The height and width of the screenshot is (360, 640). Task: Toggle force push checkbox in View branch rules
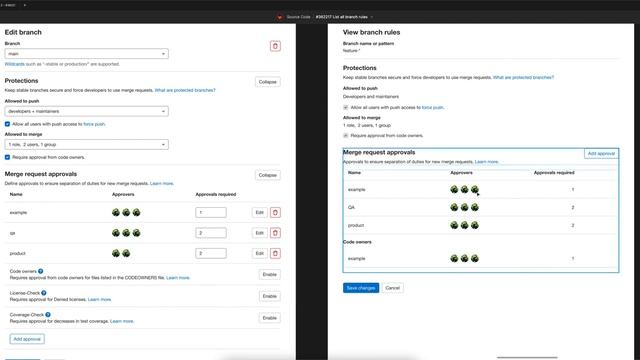[346, 107]
